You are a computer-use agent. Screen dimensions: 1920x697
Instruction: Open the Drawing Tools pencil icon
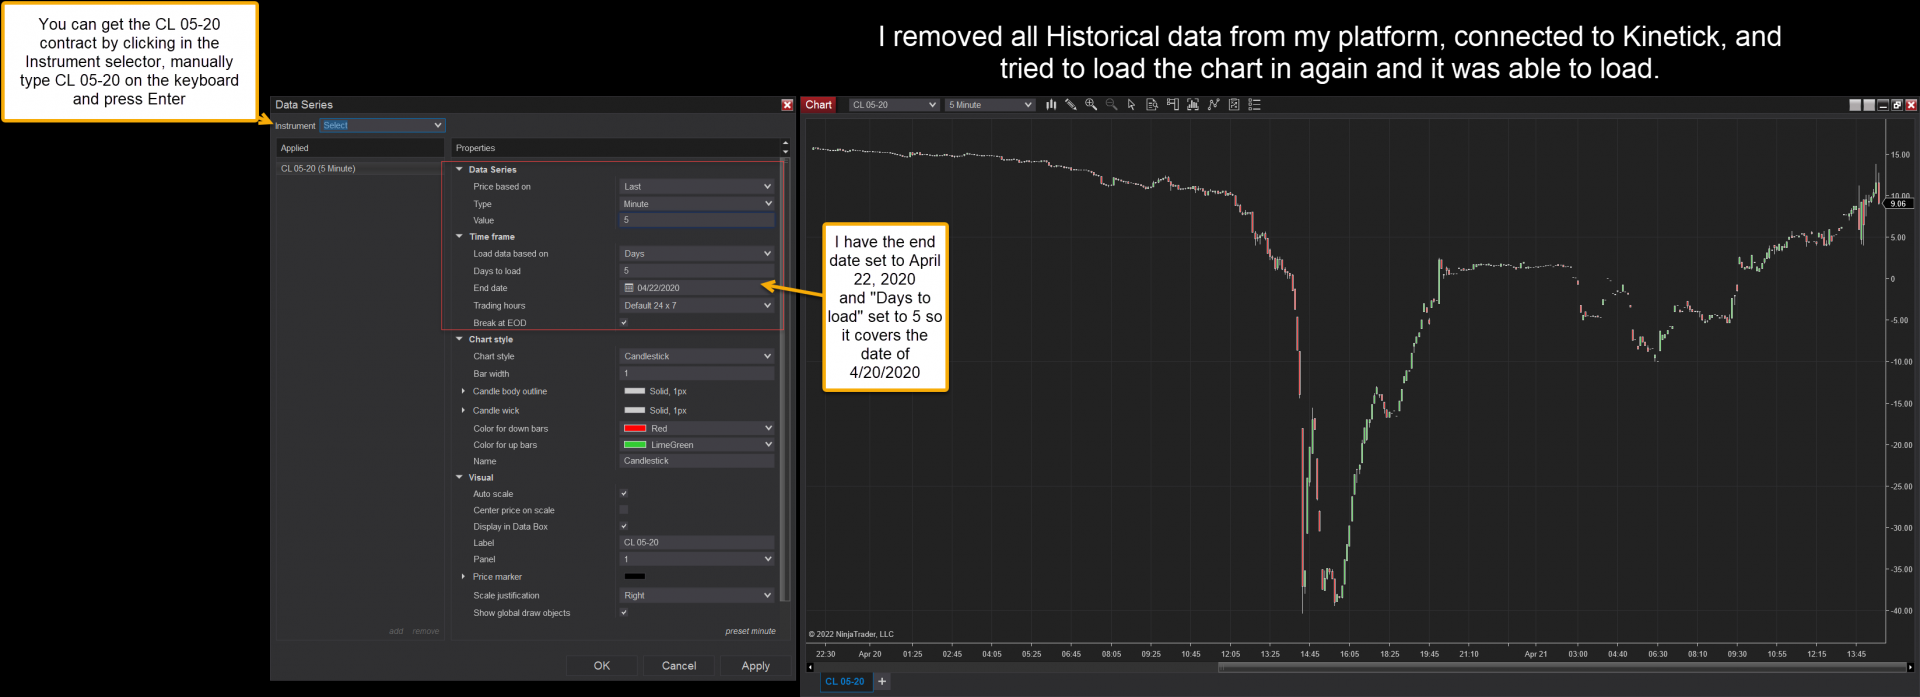(x=1071, y=104)
